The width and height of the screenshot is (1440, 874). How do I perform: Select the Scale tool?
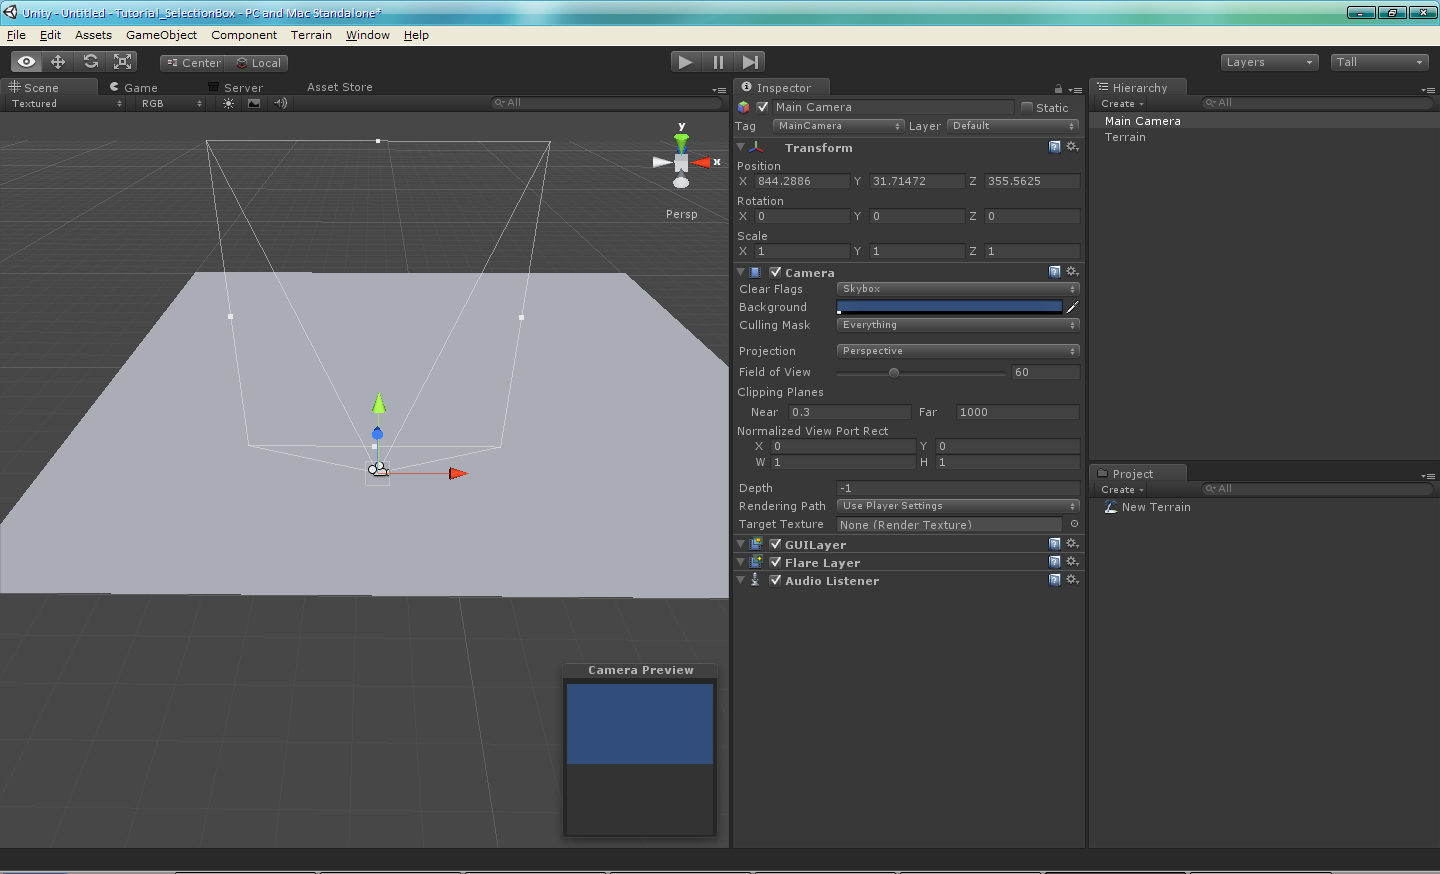(x=122, y=62)
